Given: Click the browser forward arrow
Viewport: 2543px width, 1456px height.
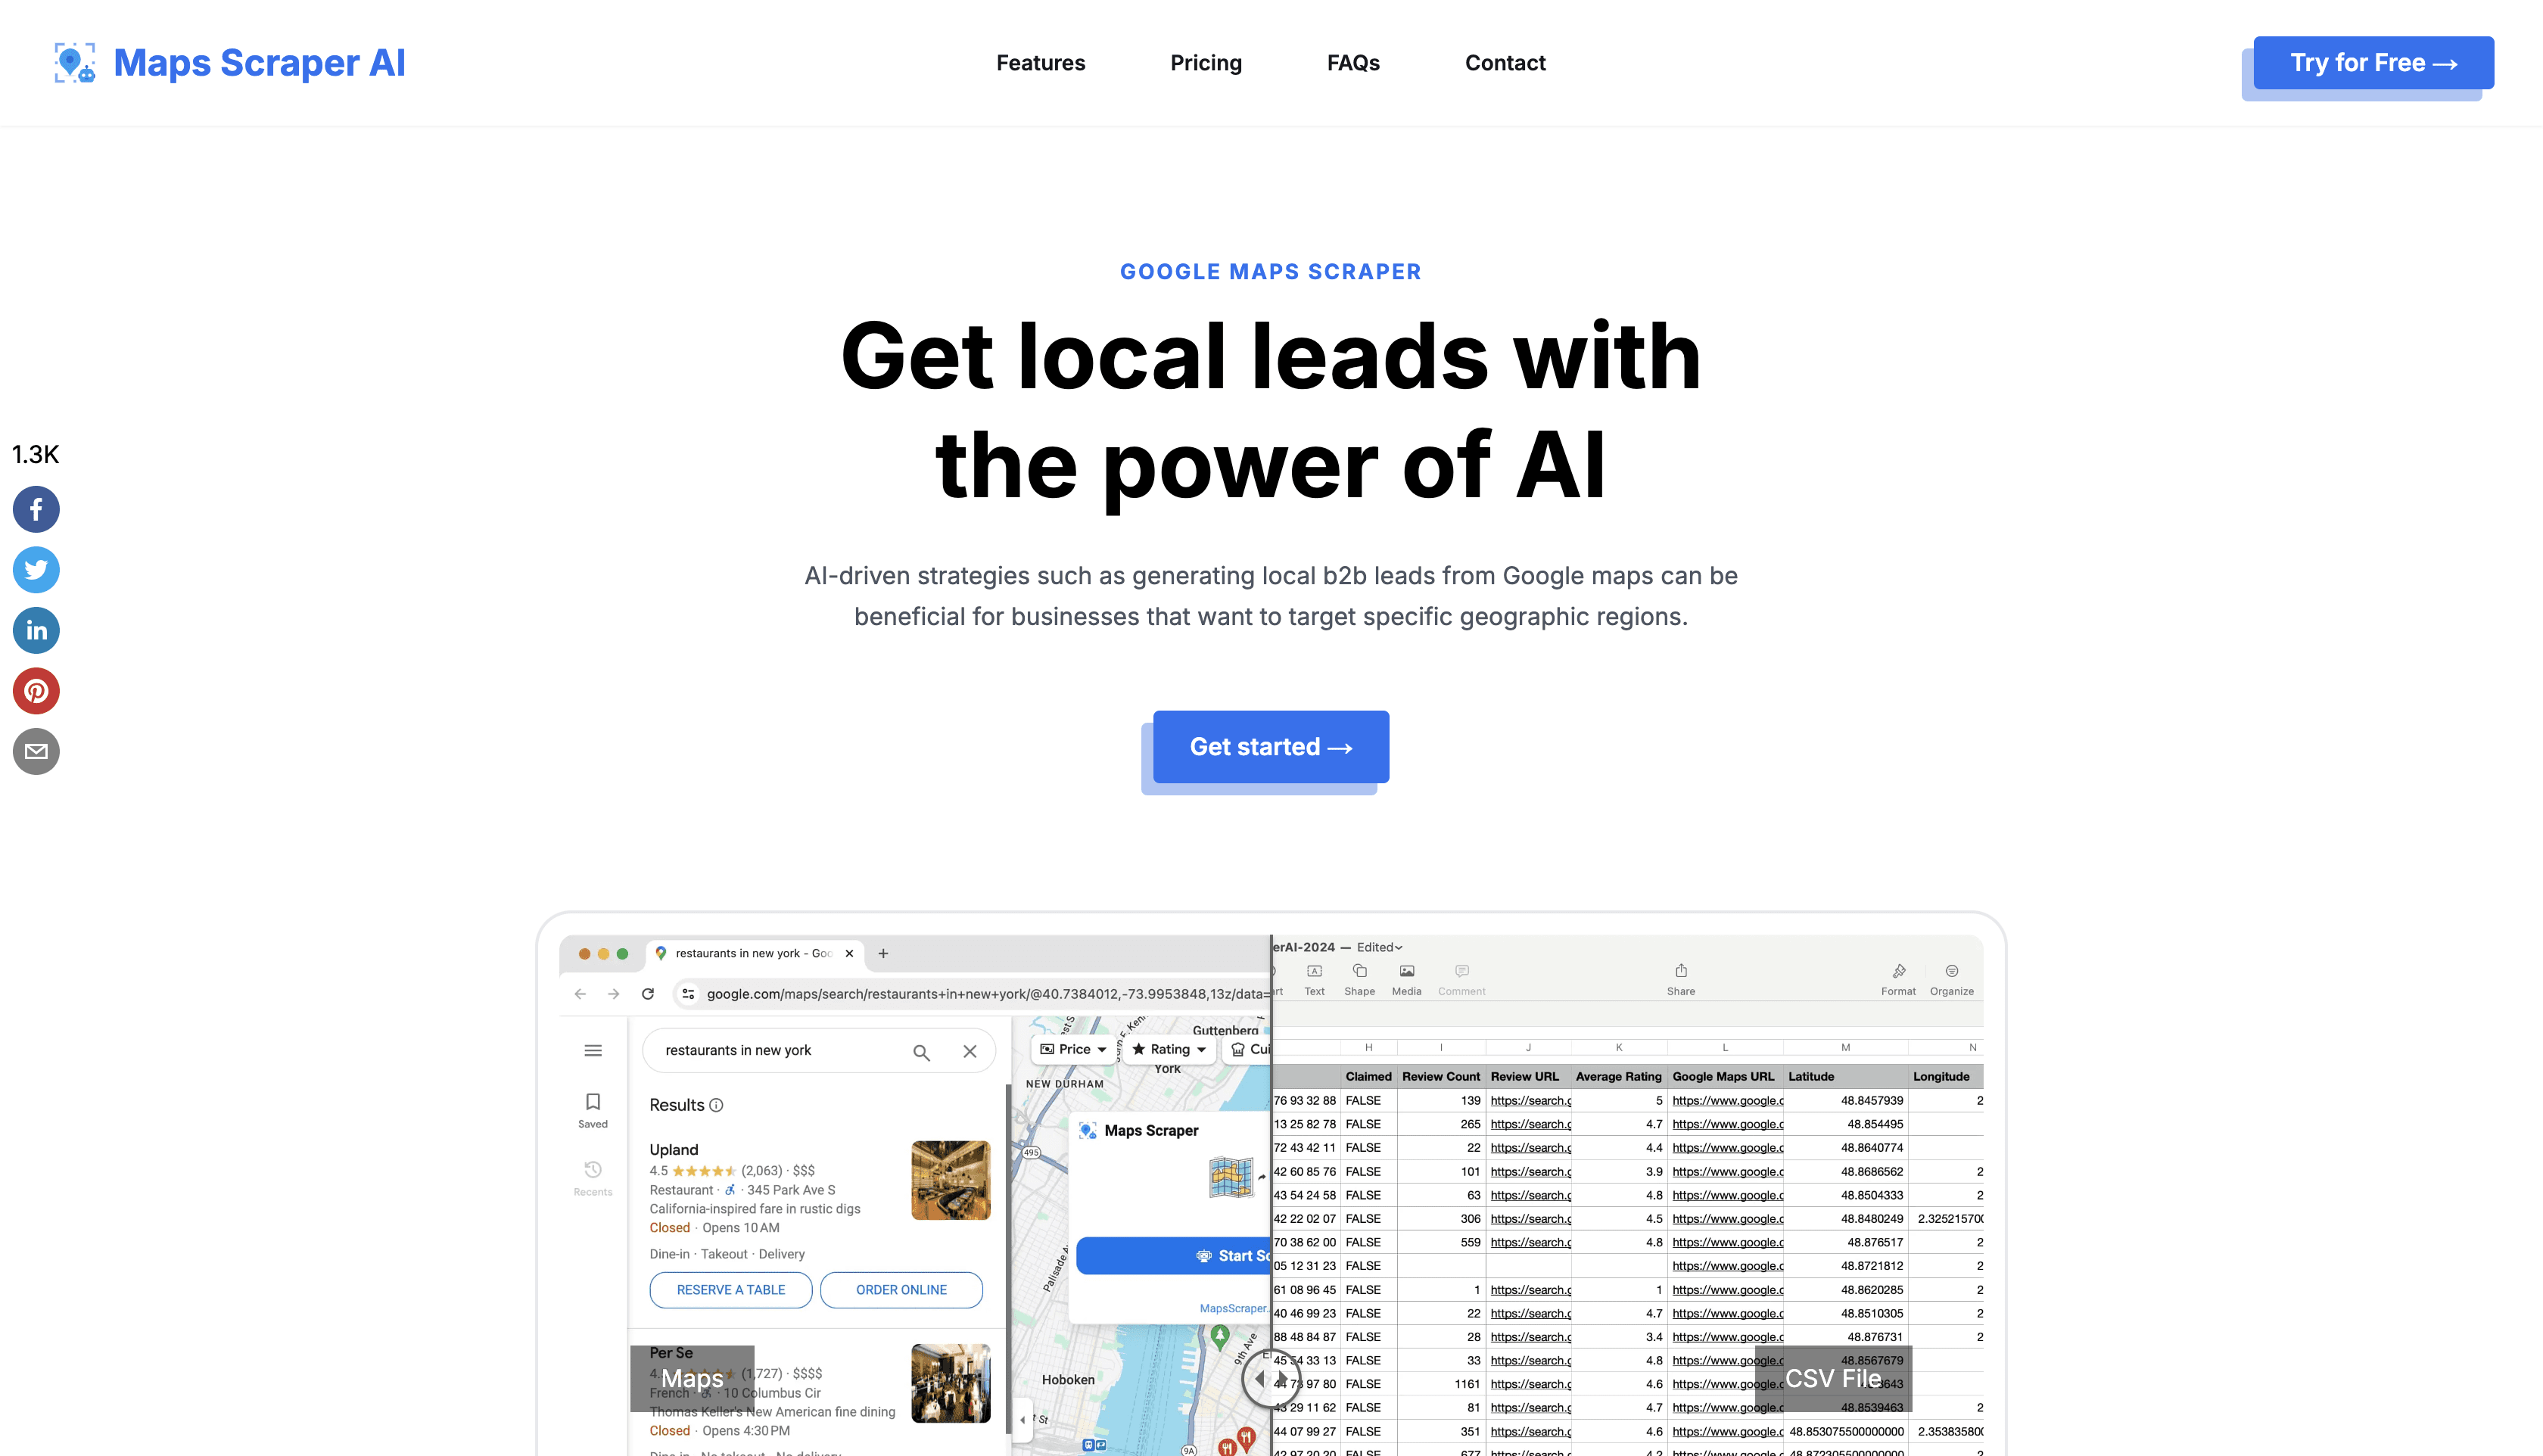Looking at the screenshot, I should tap(614, 994).
